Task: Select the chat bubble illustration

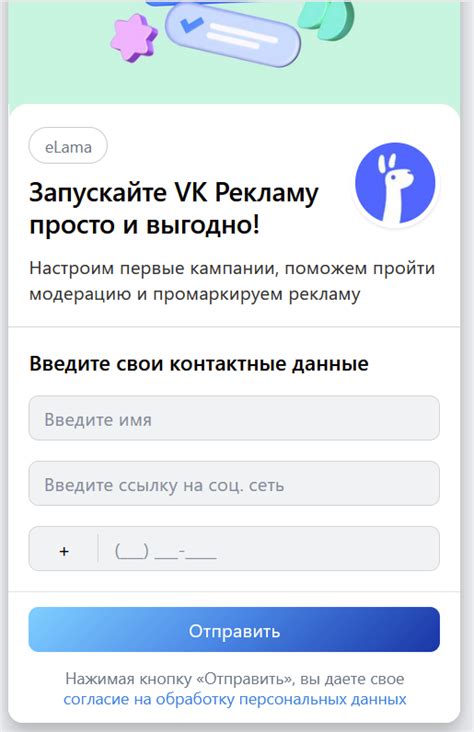Action: click(x=233, y=33)
